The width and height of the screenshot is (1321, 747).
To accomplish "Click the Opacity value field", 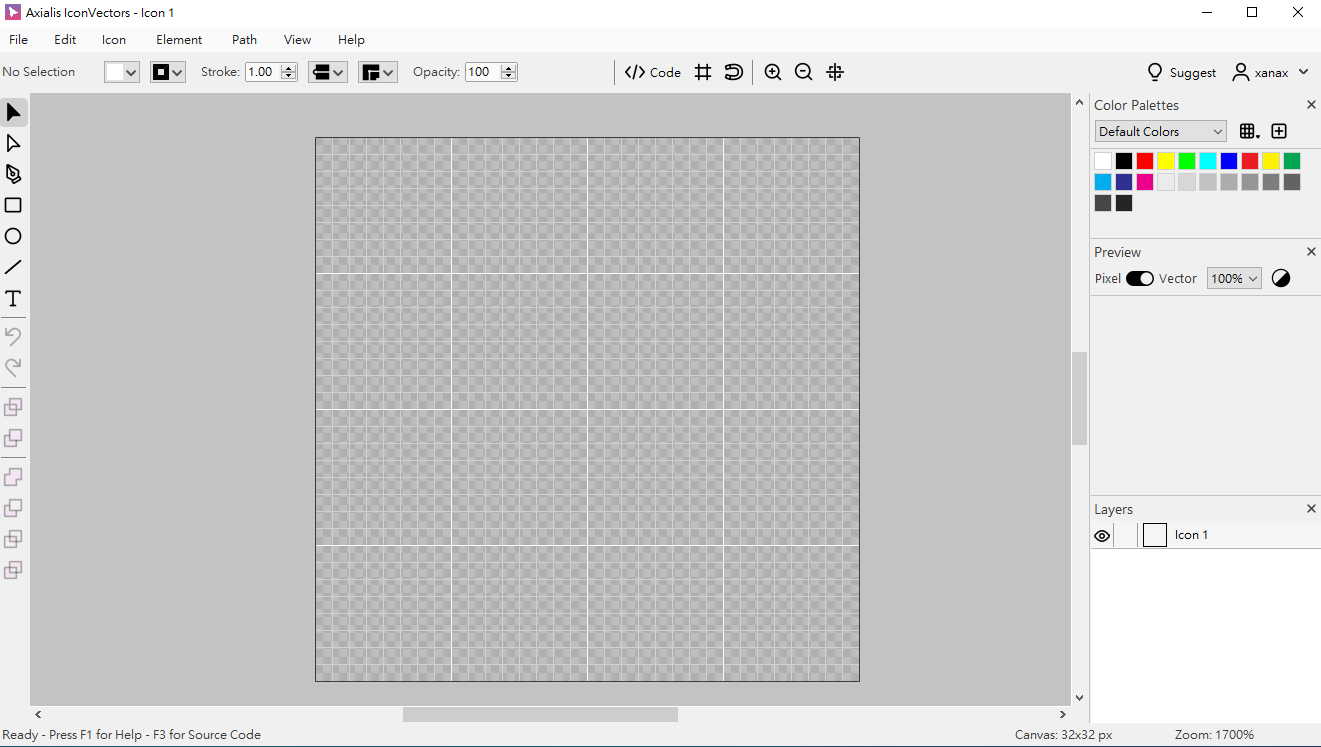I will pyautogui.click(x=482, y=72).
